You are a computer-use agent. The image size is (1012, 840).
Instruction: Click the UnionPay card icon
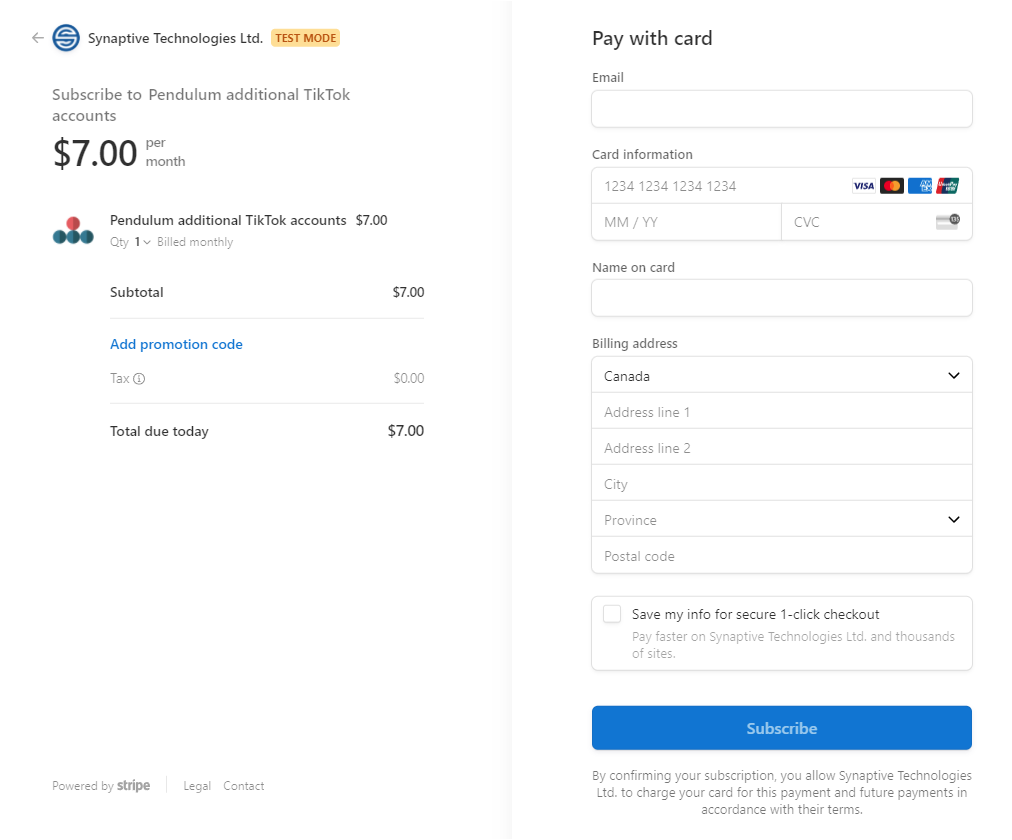947,186
